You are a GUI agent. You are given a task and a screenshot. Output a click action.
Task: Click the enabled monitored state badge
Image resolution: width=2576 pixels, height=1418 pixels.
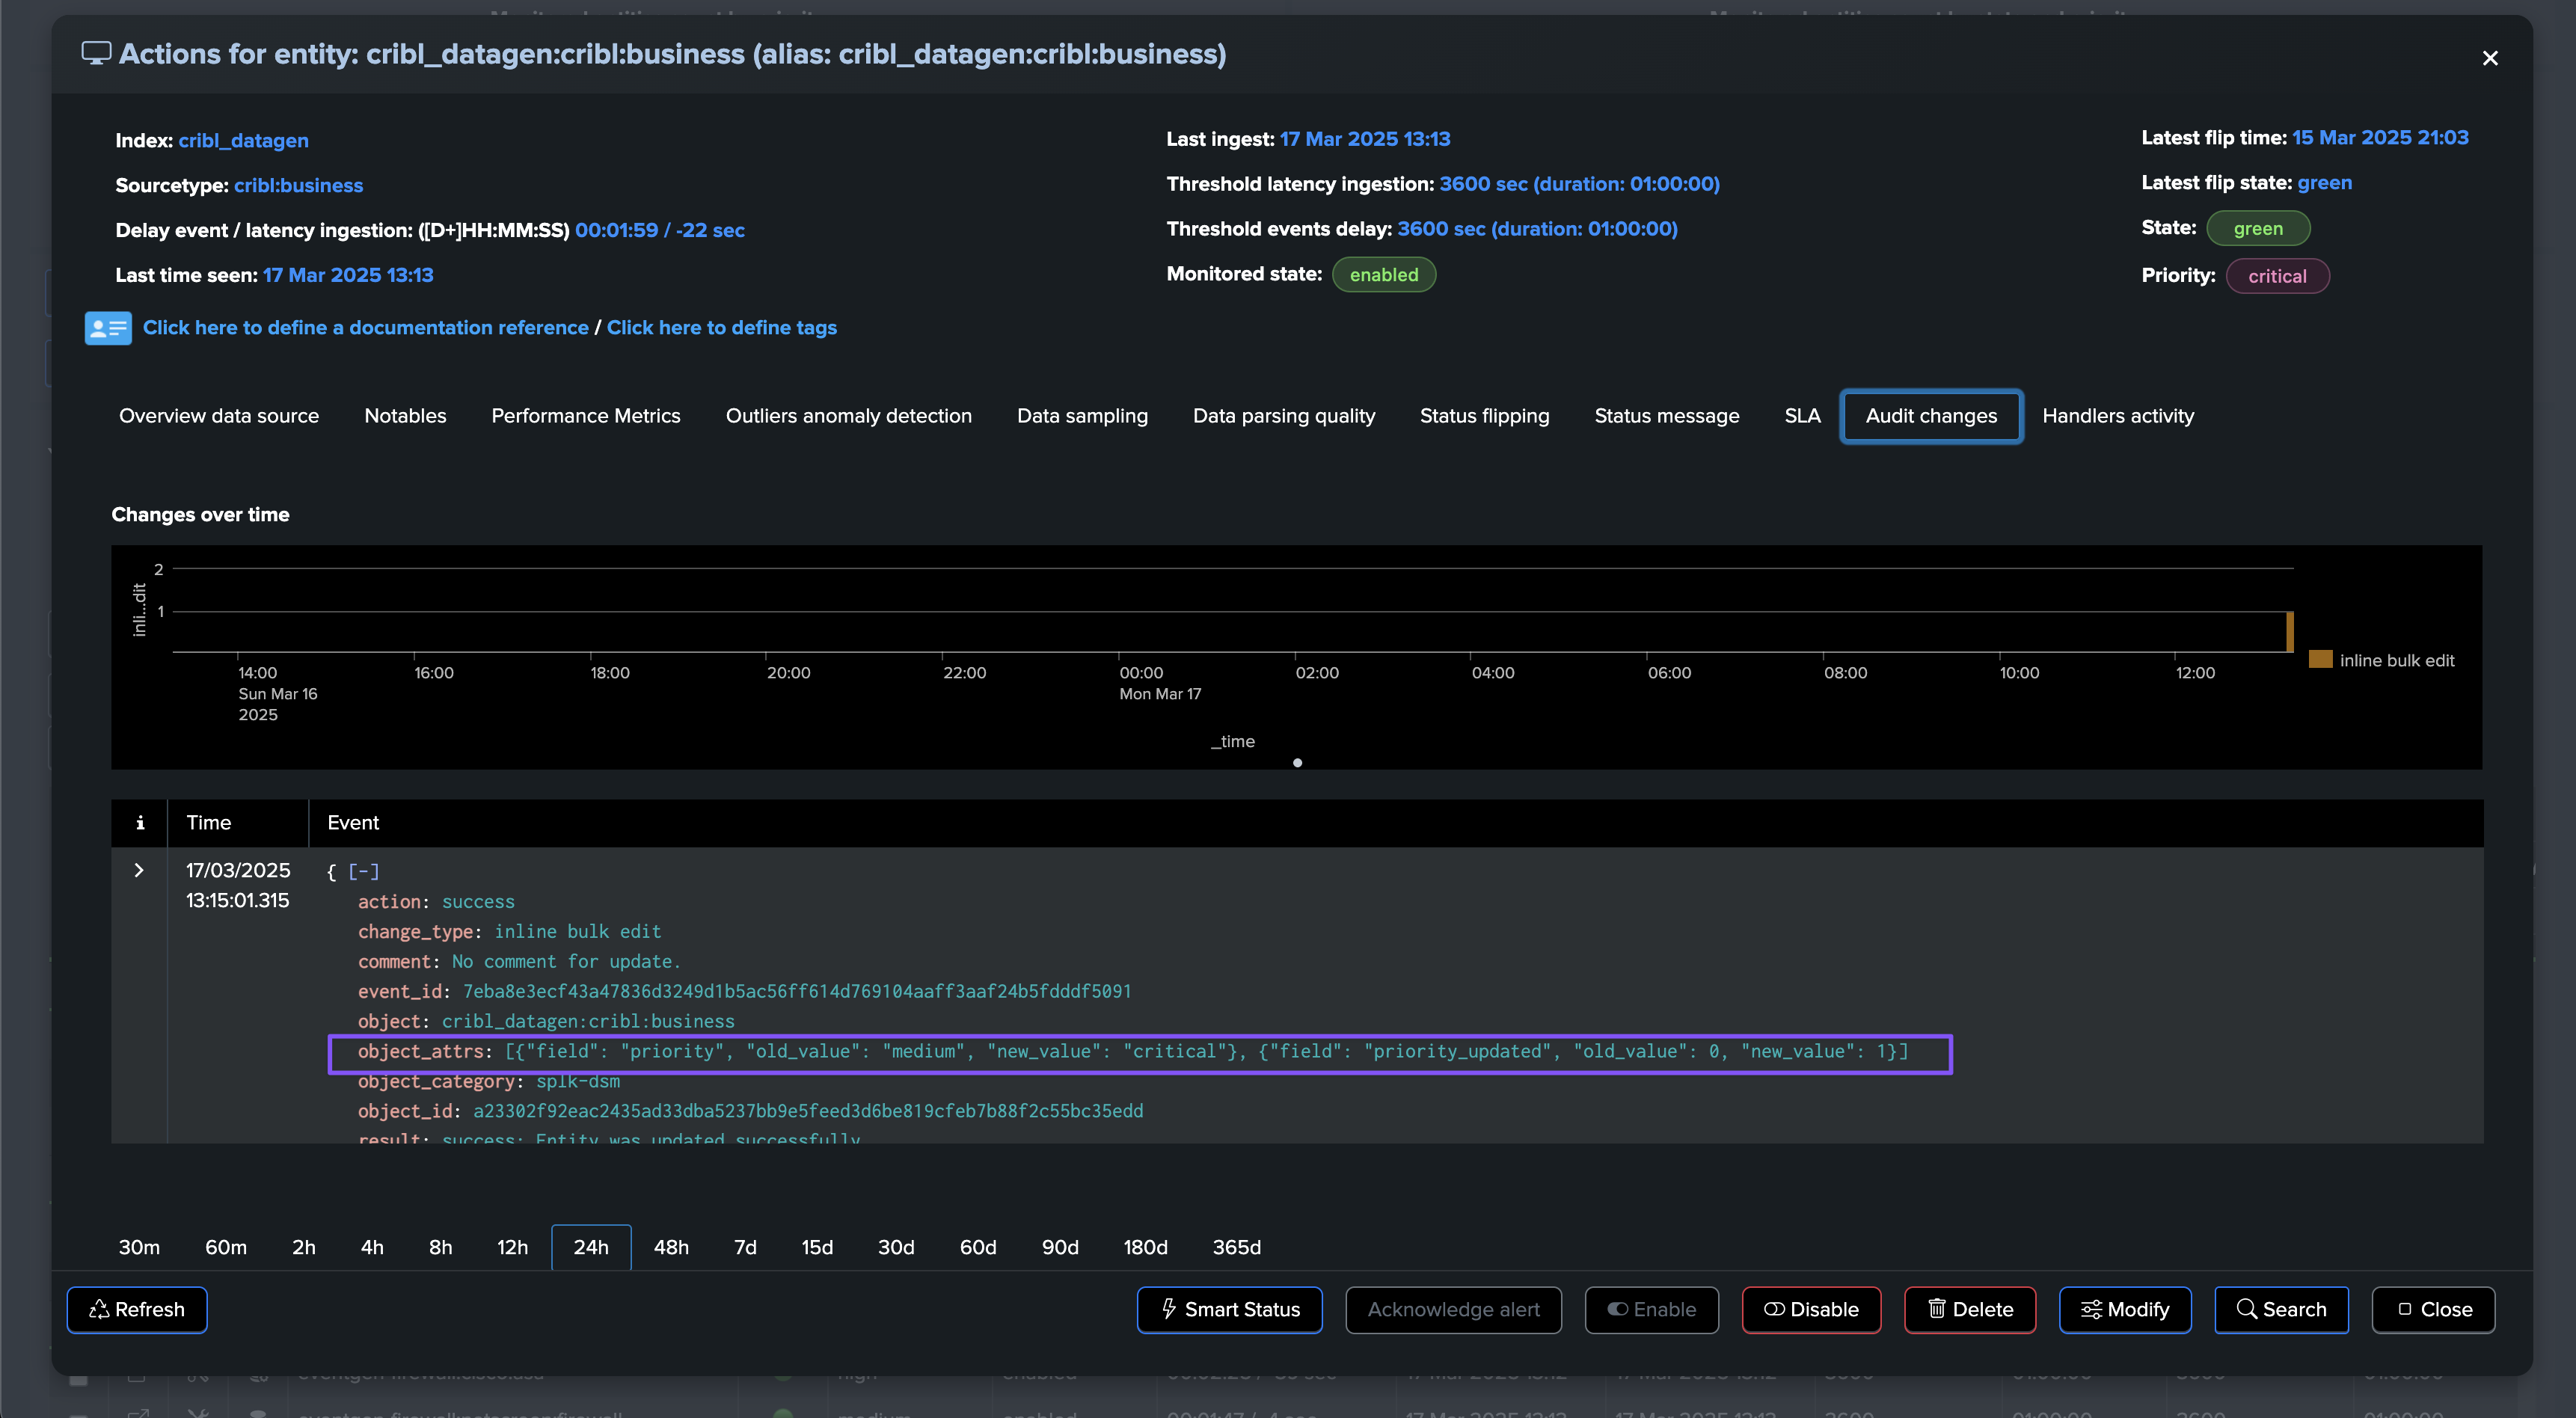click(1384, 275)
